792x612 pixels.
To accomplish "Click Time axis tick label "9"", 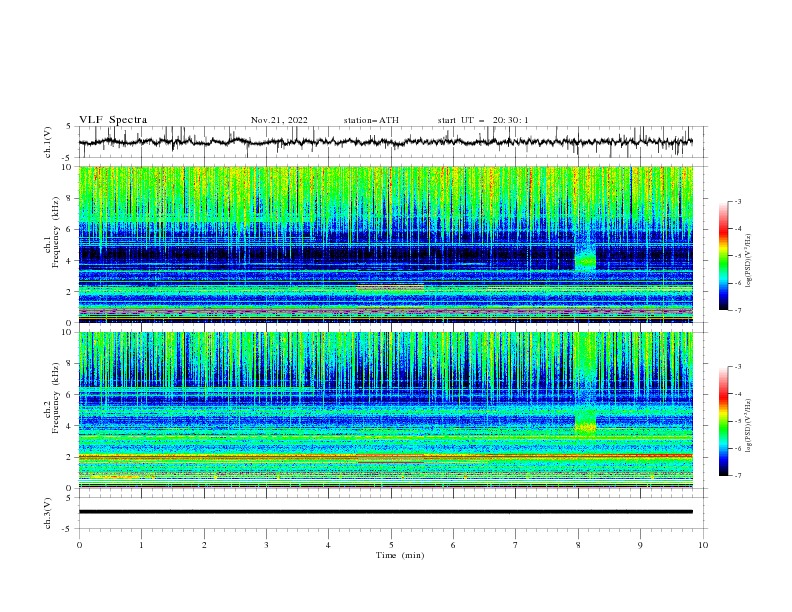I will pyautogui.click(x=640, y=545).
